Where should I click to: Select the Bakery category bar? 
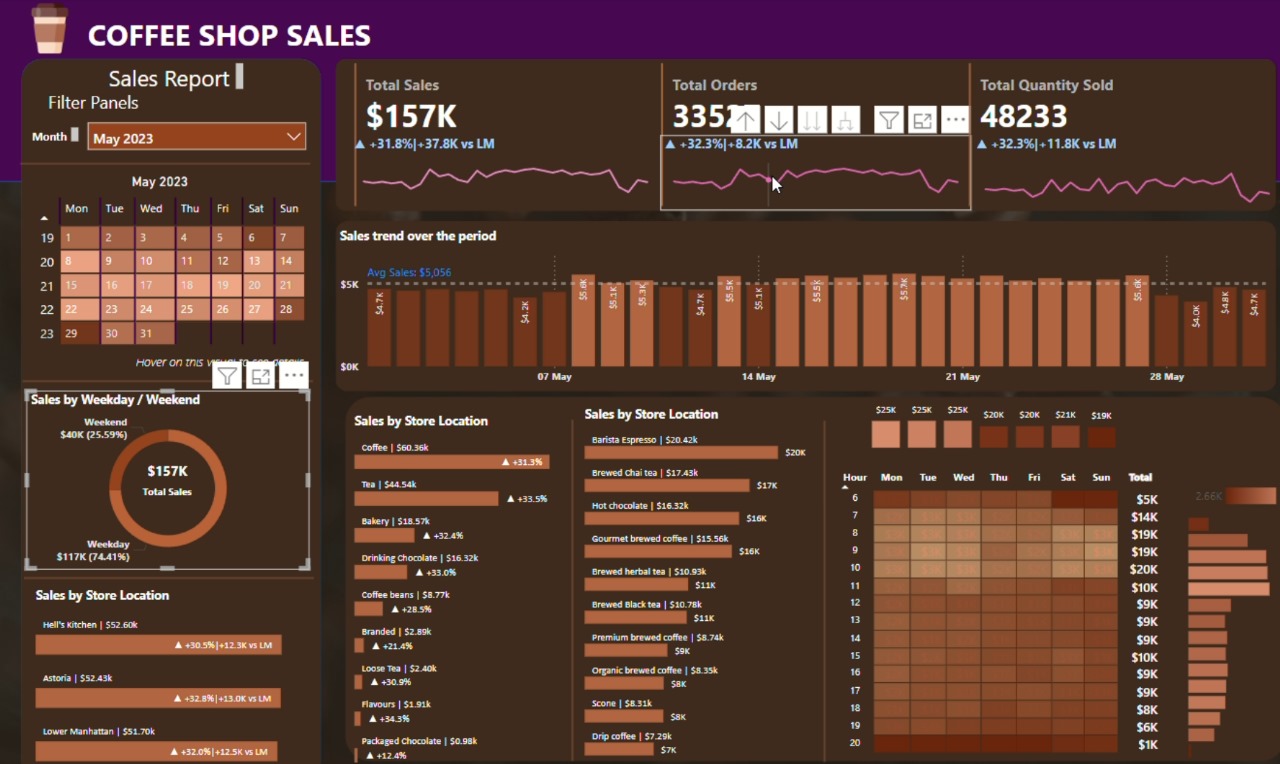pos(385,535)
